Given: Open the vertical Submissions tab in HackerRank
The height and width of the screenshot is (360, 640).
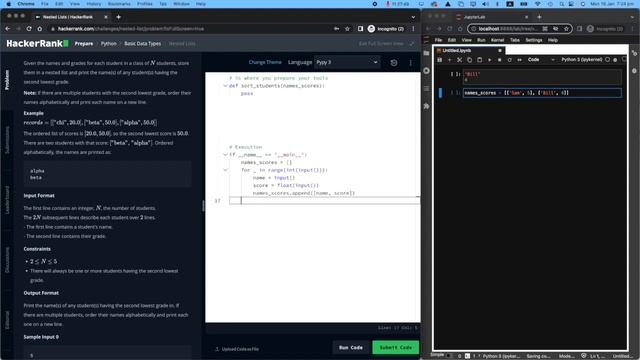Looking at the screenshot, I should pos(7,140).
